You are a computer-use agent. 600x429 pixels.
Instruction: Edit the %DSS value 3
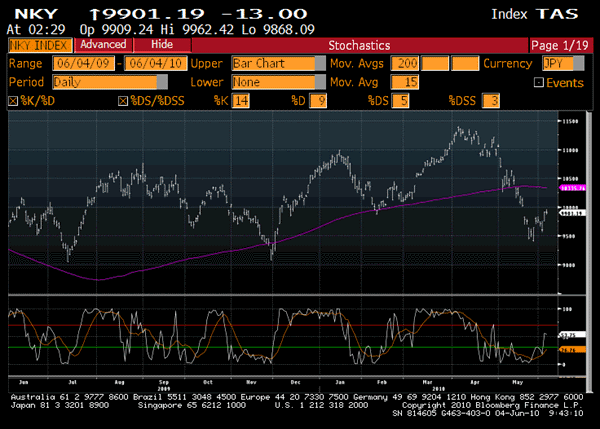tap(491, 101)
